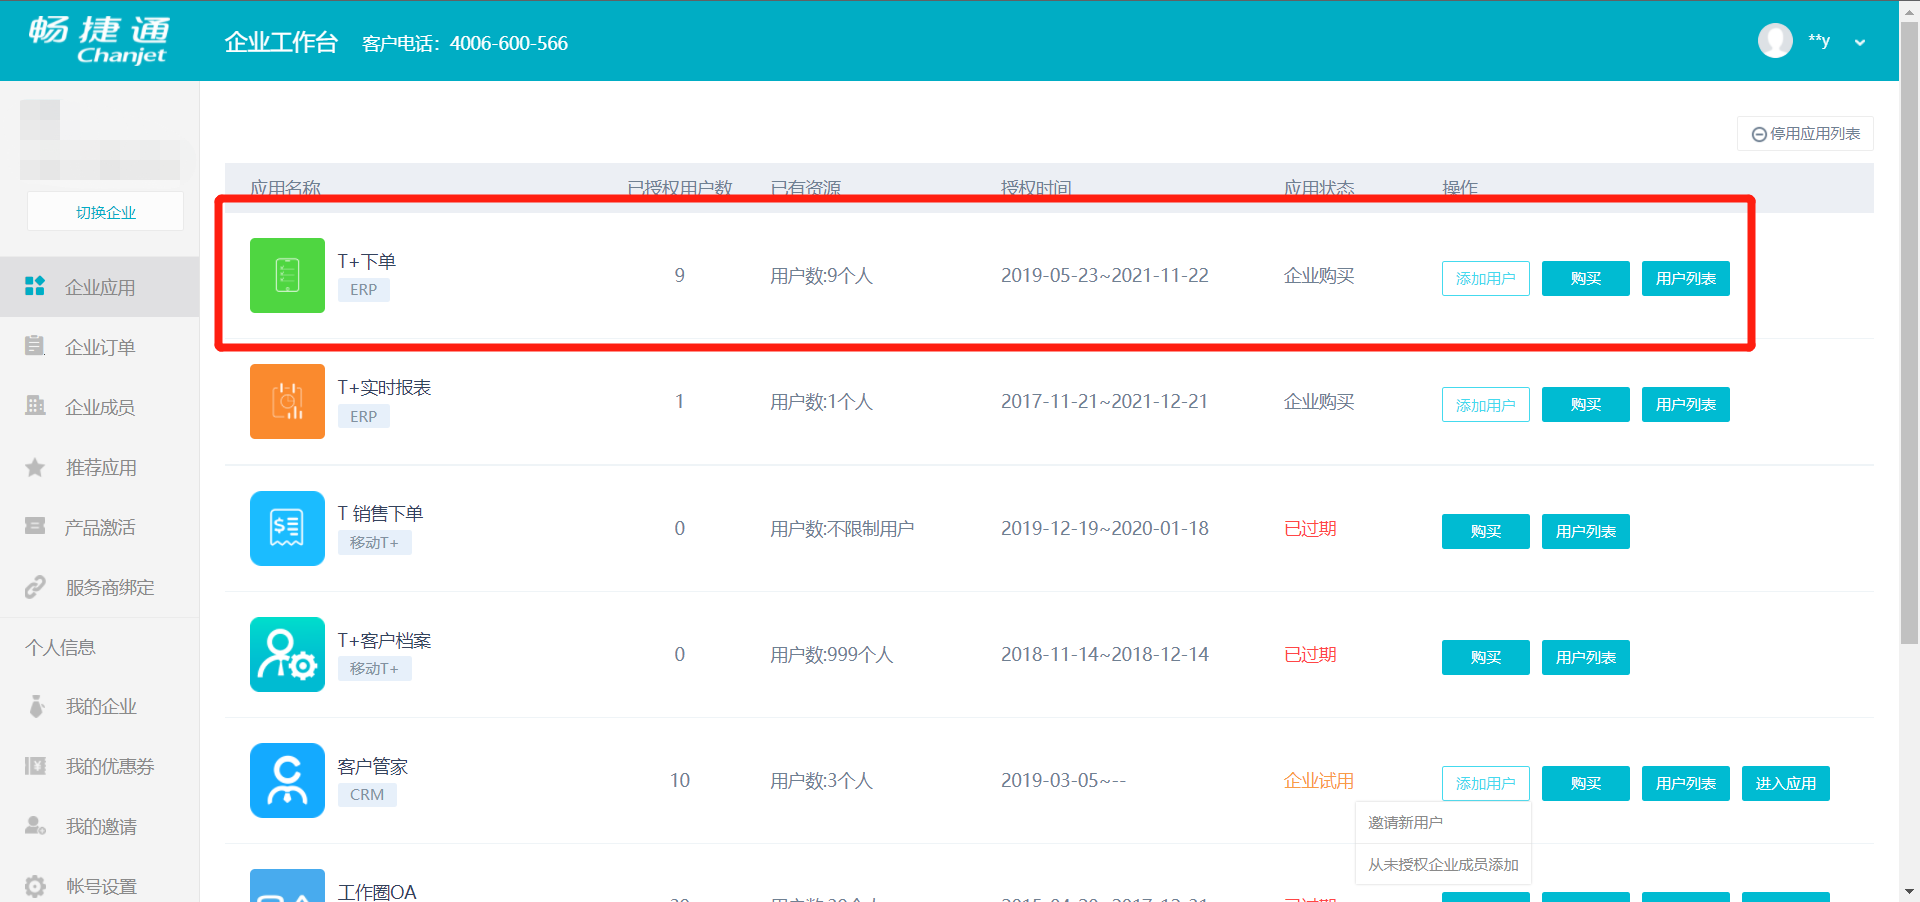
Task: Click the T+客户档案 app name
Action: click(x=384, y=640)
